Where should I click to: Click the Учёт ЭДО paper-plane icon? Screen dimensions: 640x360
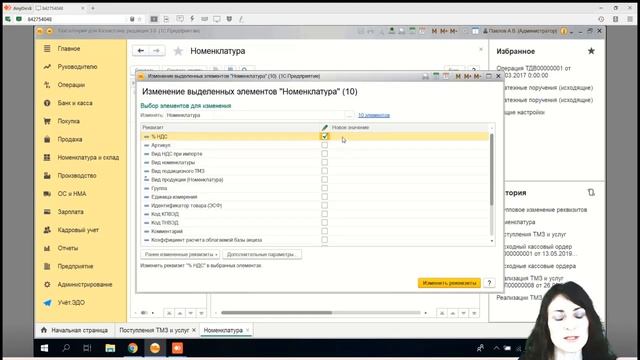tap(47, 303)
